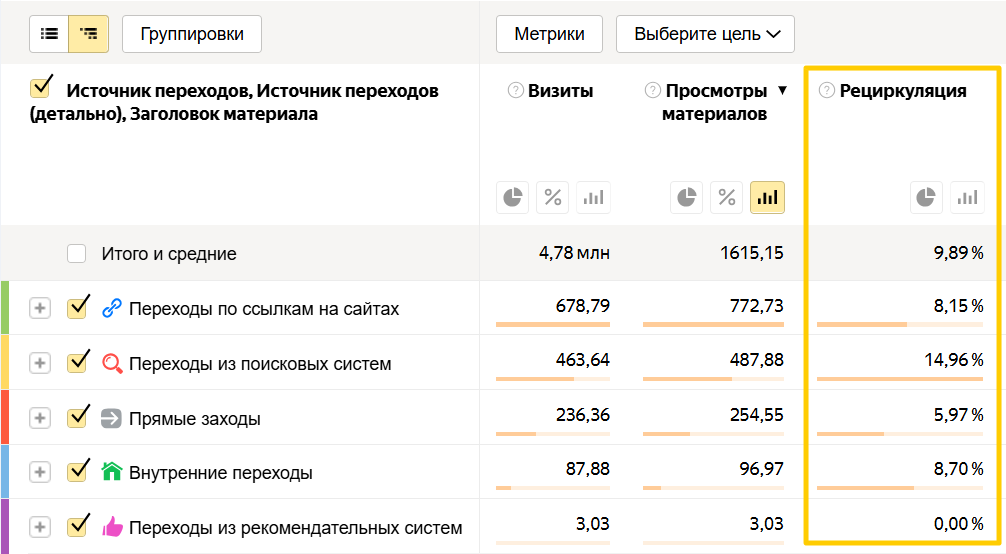
Task: Expand Переходы по ссылкам на сайтах row
Action: pos(39,309)
